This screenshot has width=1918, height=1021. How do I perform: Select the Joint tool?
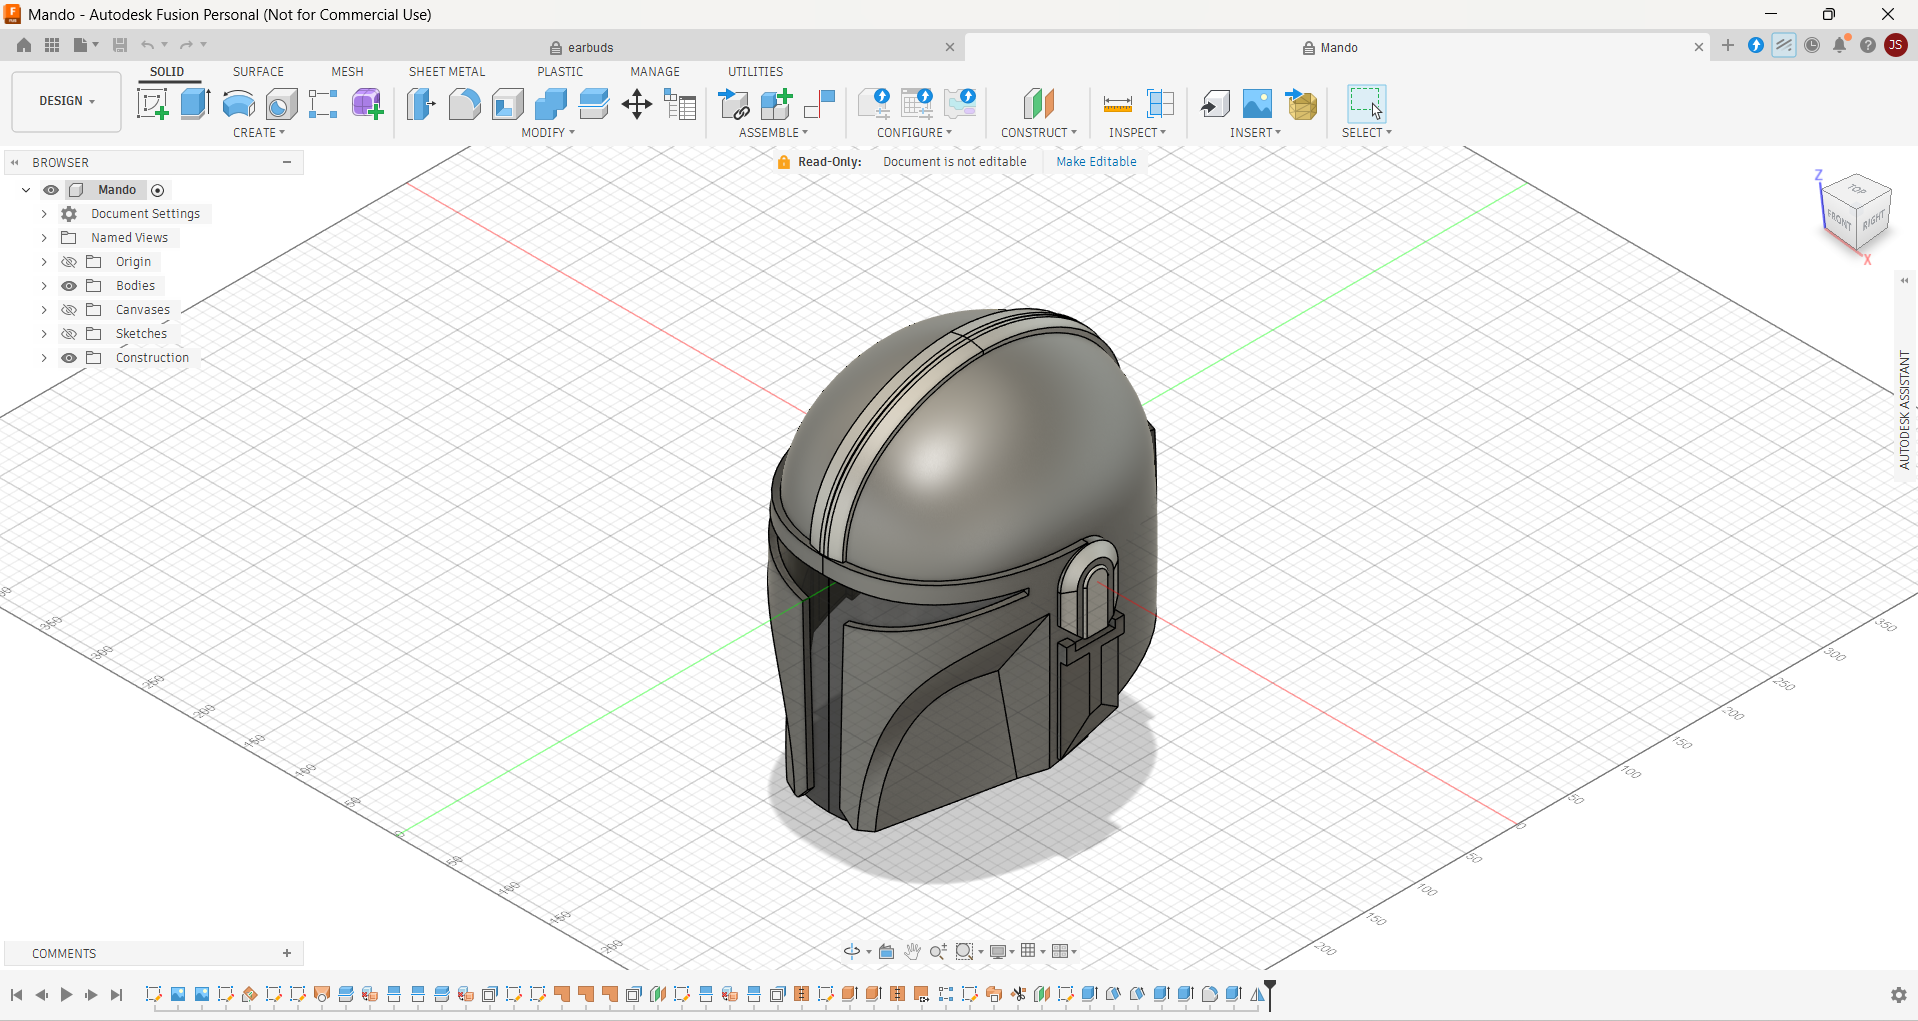pos(819,104)
